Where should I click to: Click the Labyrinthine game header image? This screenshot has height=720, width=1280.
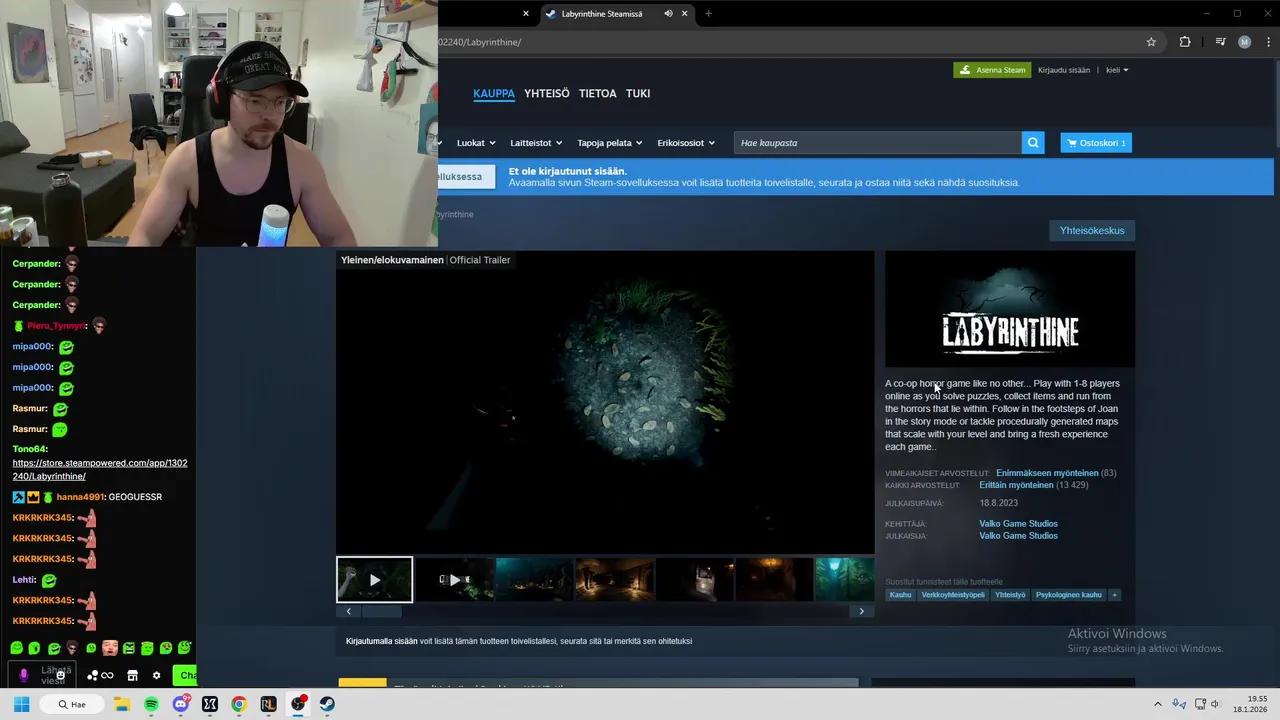click(1010, 309)
